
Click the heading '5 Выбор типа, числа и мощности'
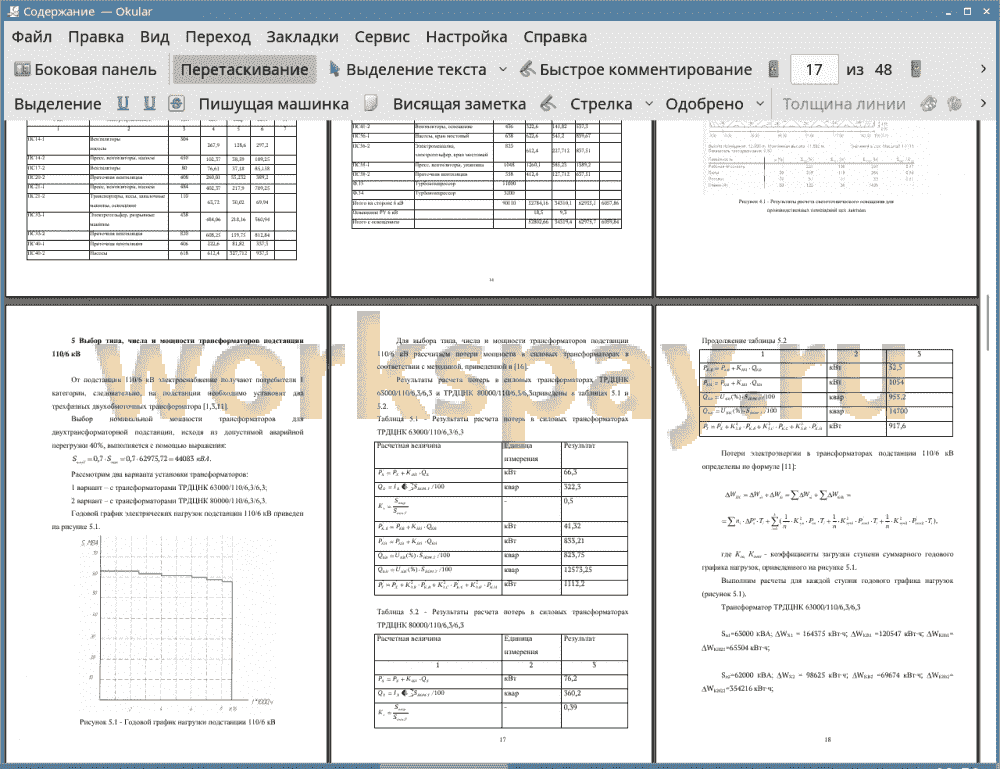177,347
